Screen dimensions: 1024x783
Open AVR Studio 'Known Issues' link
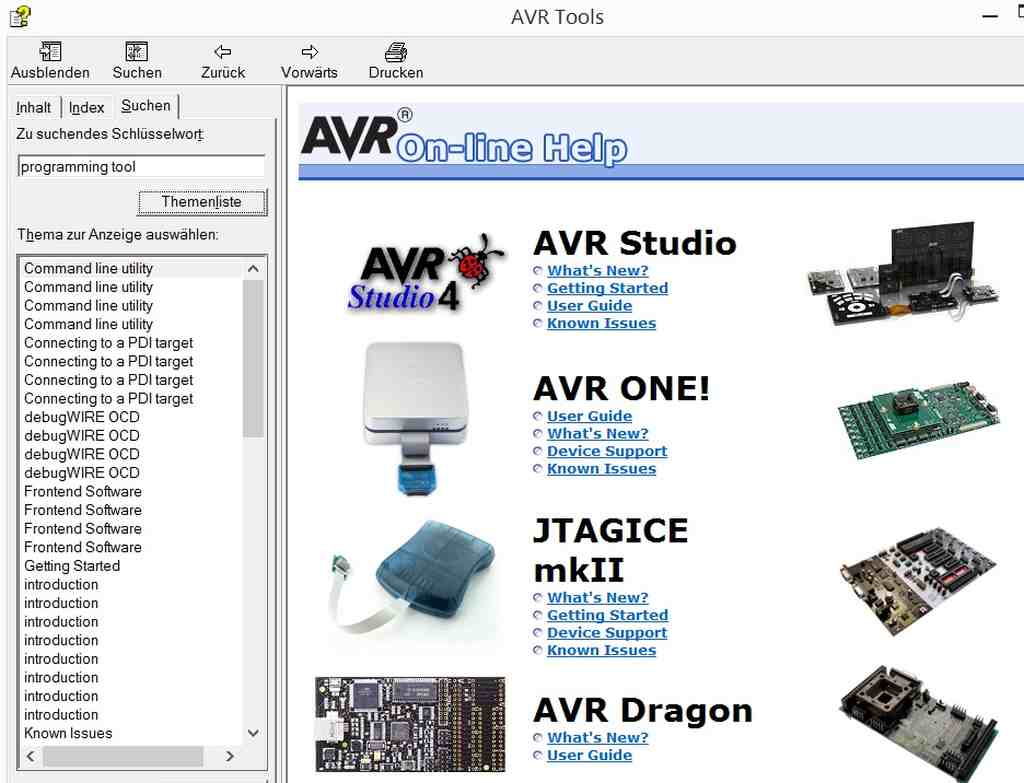click(601, 323)
